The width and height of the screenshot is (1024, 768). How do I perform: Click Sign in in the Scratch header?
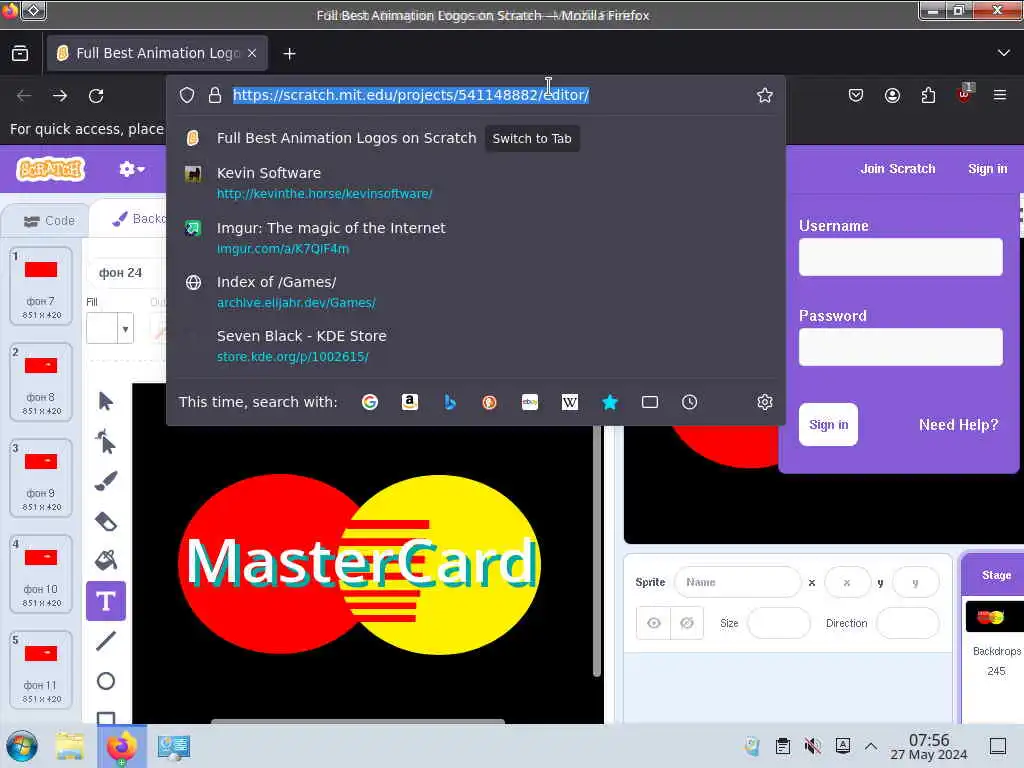(x=987, y=168)
